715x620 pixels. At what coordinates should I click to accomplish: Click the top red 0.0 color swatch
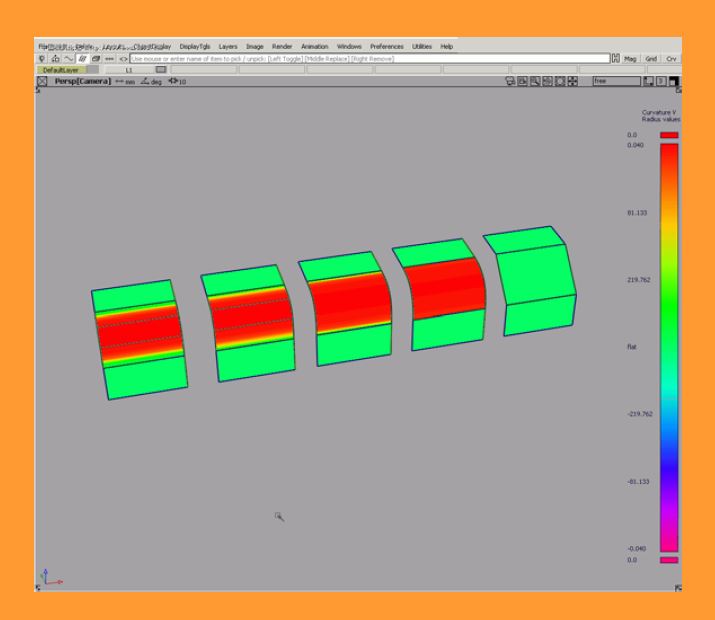point(669,135)
